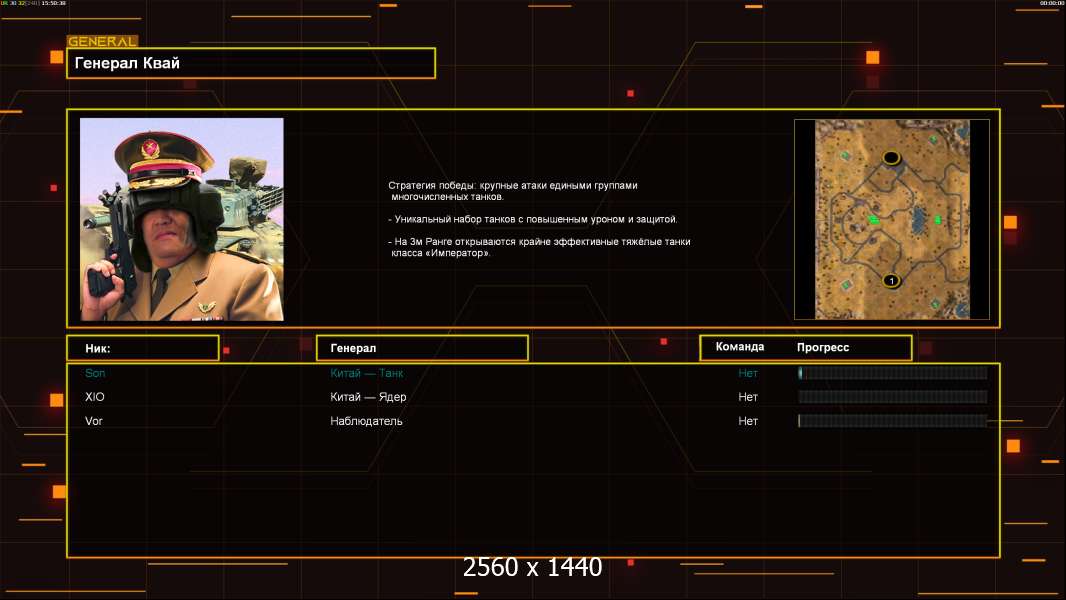1066x600 pixels.
Task: Click the Генерал Квай title box
Action: pos(250,63)
